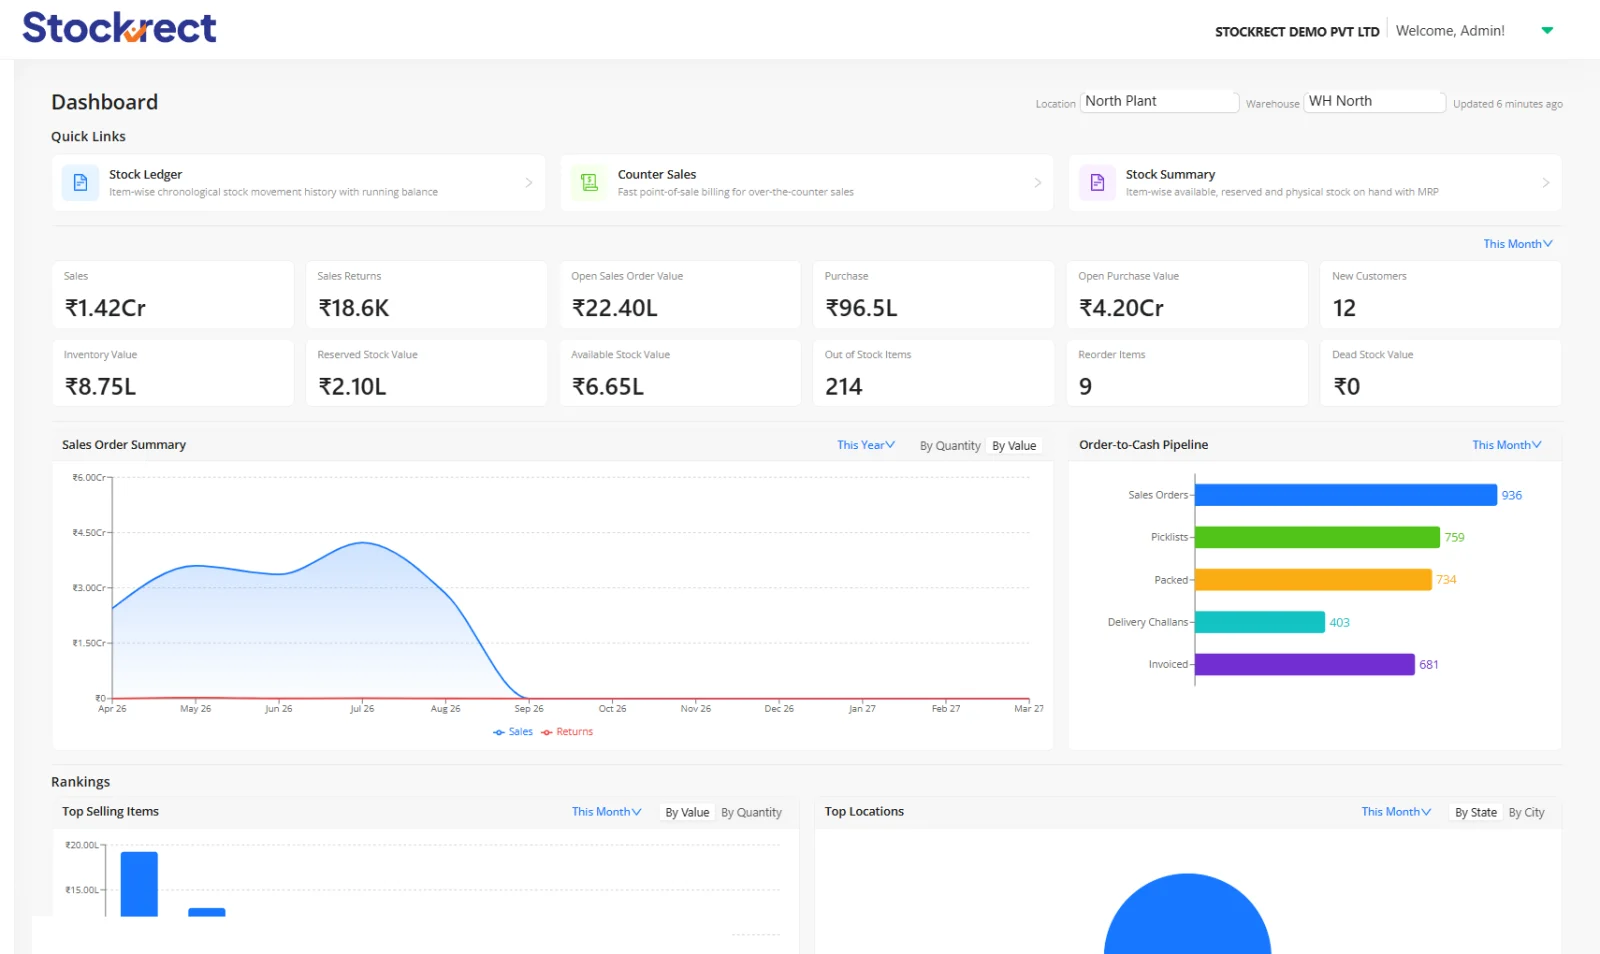Change Top Selling Items This Month period

pos(607,812)
